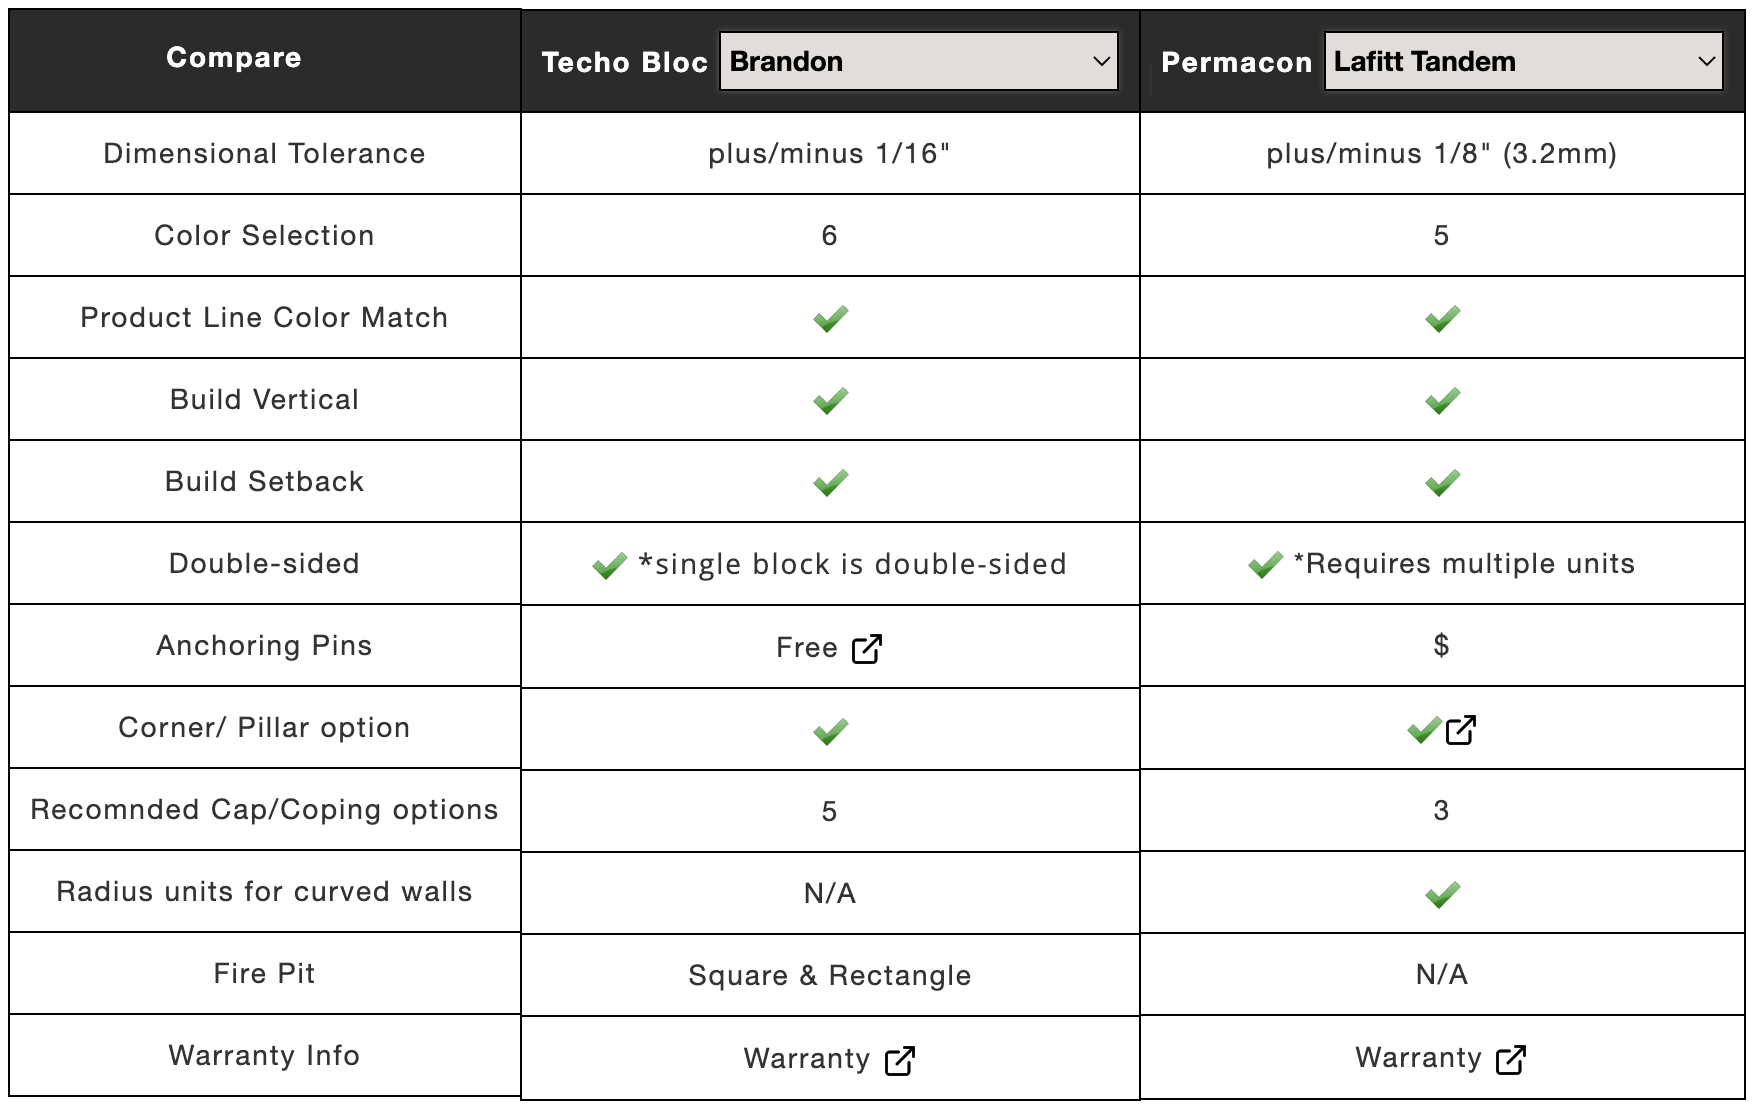Click the Compare column header
The height and width of the screenshot is (1114, 1760).
point(234,58)
